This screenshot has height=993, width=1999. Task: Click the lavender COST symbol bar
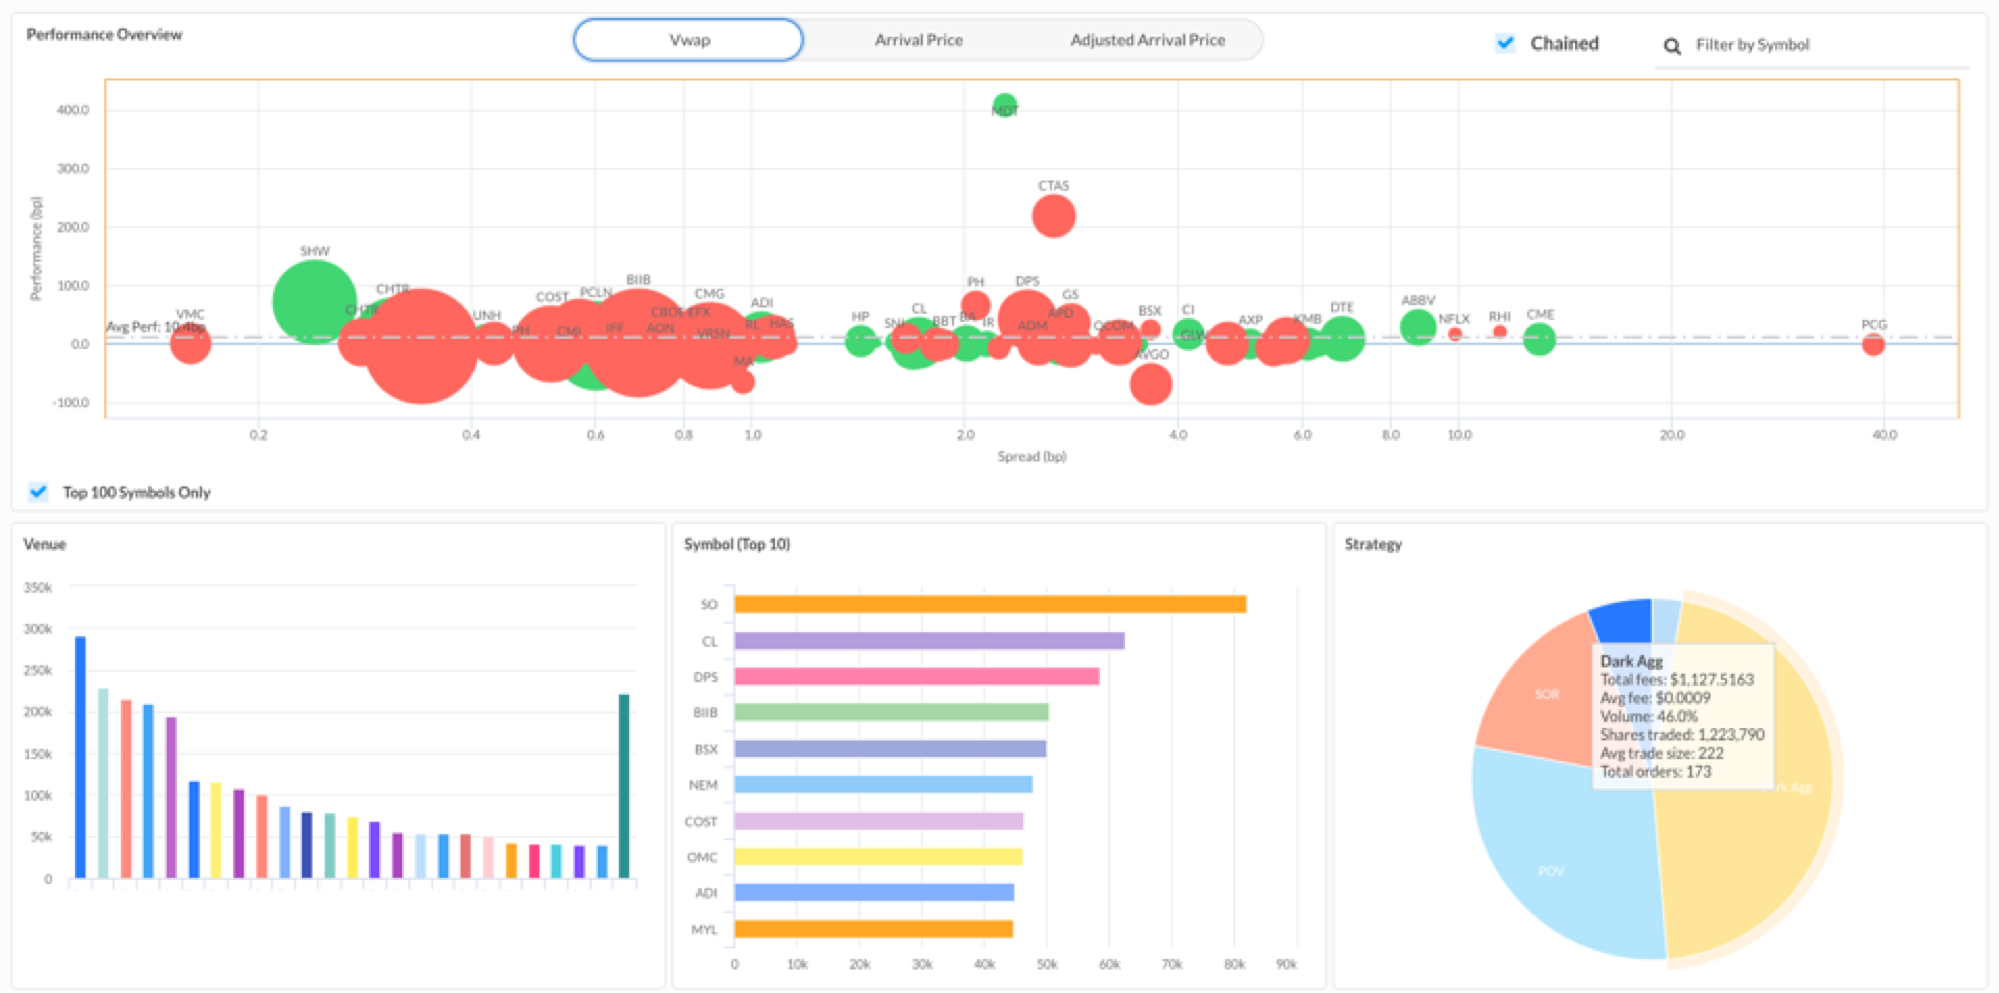tap(879, 821)
